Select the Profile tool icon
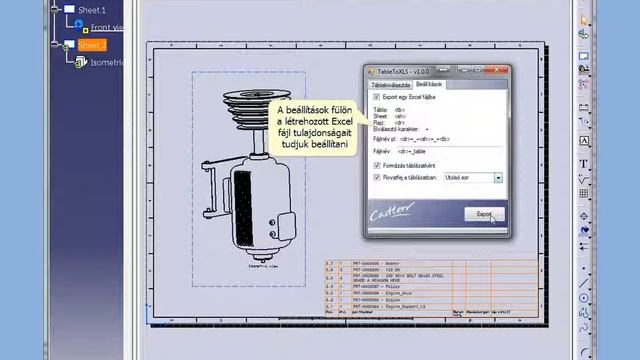640x360 pixels. (584, 313)
